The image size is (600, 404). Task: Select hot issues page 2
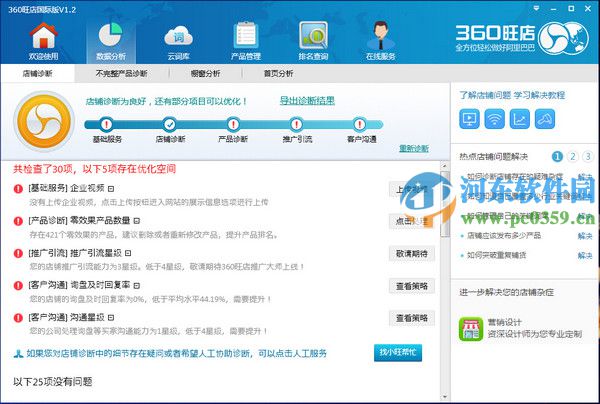click(x=572, y=156)
